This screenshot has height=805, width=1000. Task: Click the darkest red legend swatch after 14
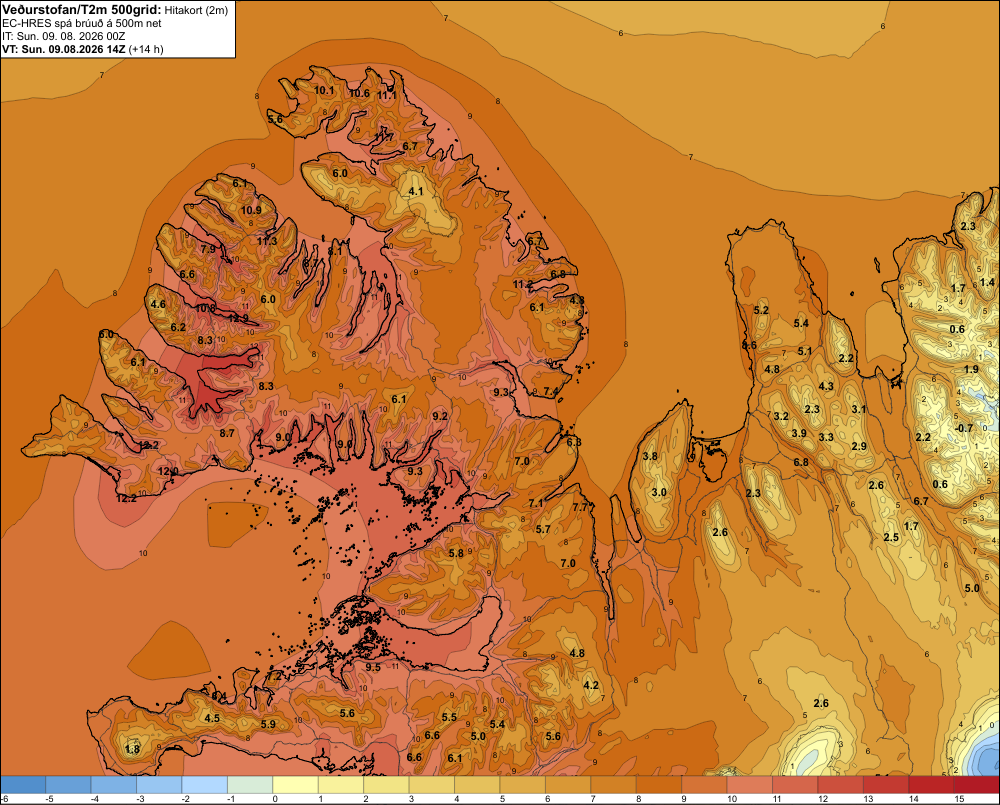[976, 785]
